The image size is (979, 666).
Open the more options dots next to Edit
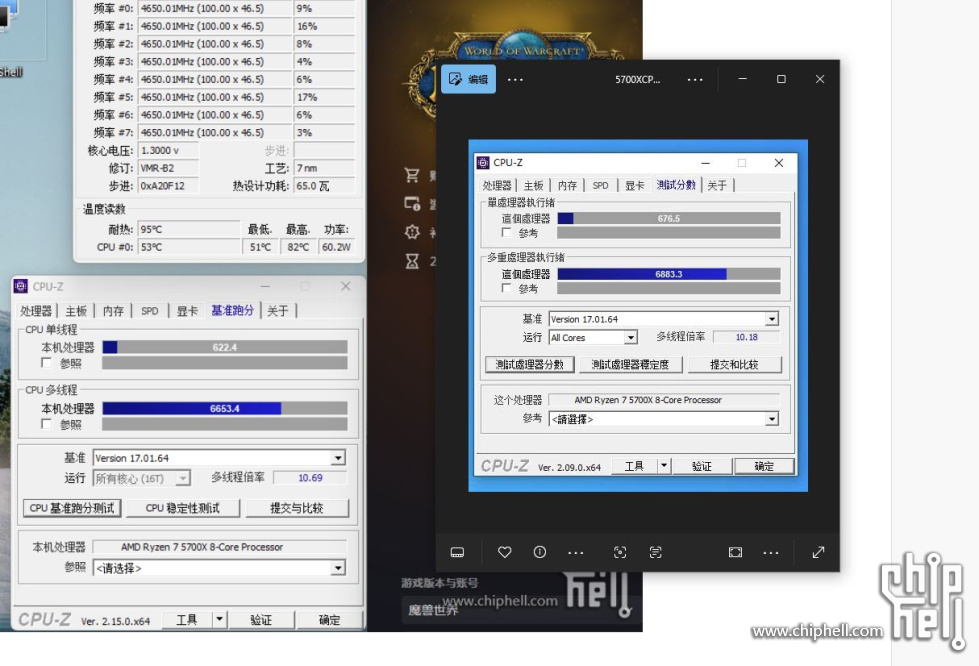515,80
